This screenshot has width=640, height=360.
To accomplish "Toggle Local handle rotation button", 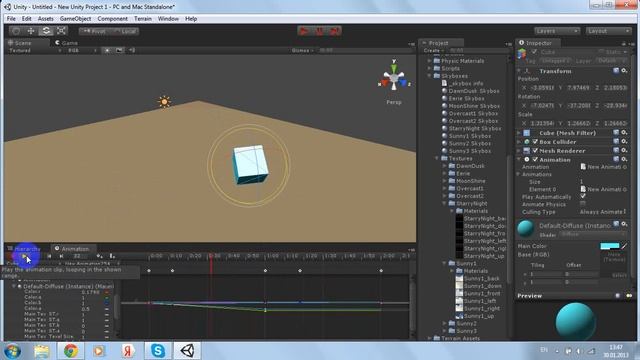I will point(124,31).
